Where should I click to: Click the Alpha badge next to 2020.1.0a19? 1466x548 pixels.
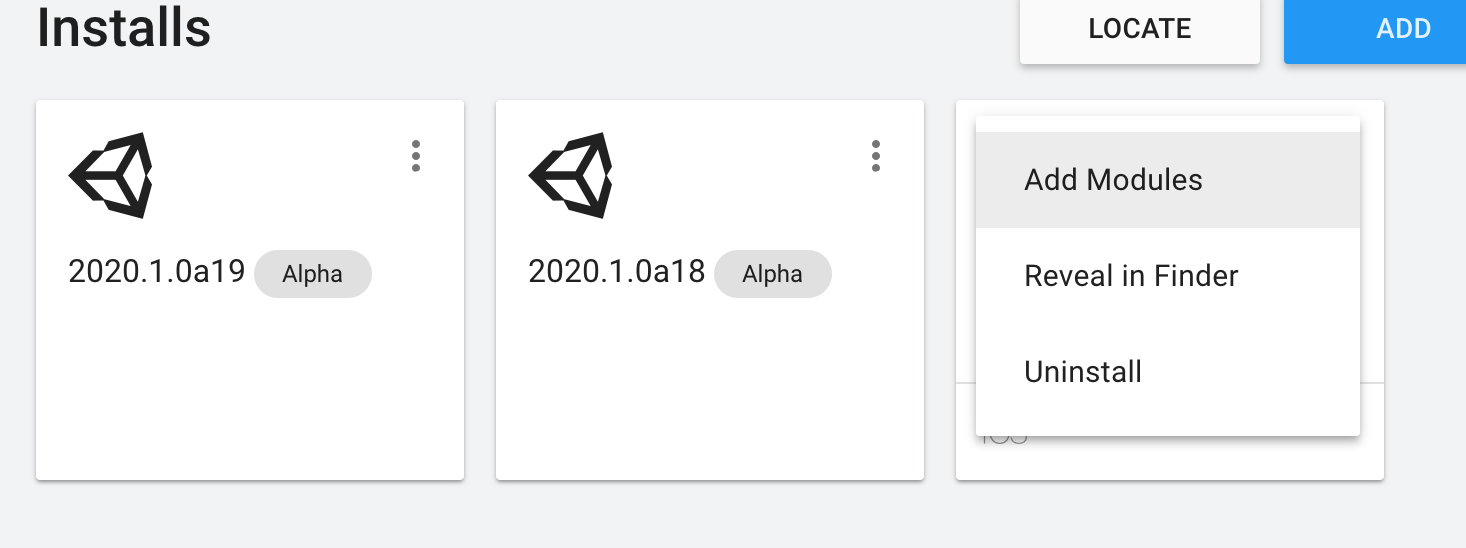(x=312, y=274)
